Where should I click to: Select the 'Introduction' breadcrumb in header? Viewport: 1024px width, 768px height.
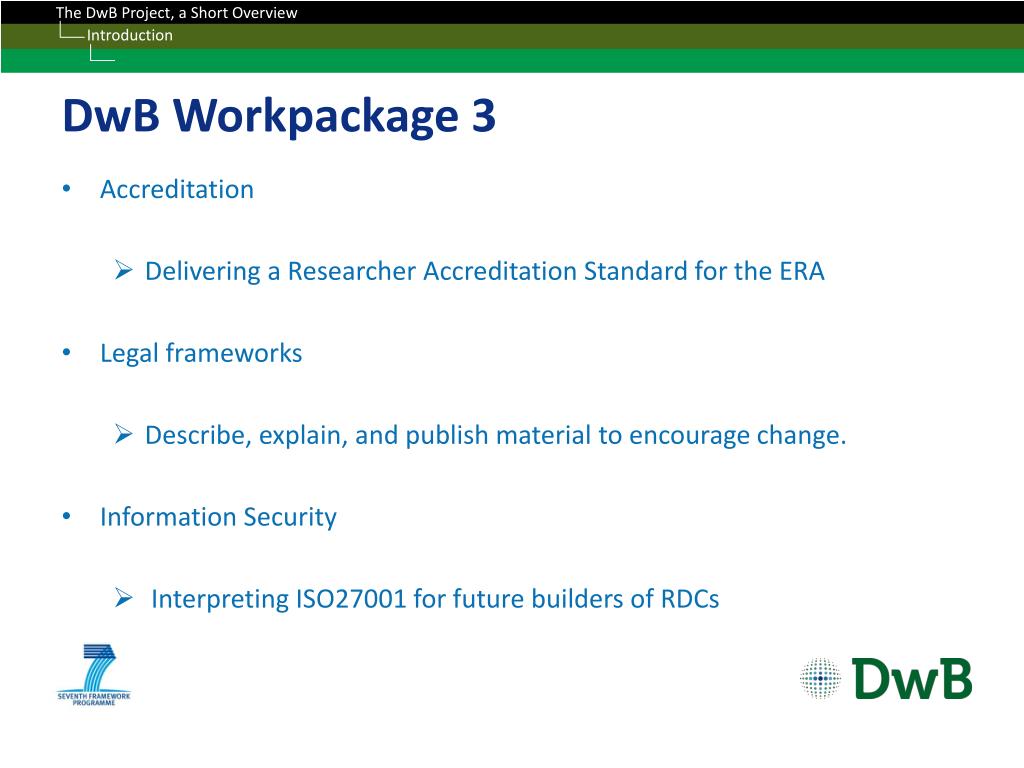coord(130,35)
